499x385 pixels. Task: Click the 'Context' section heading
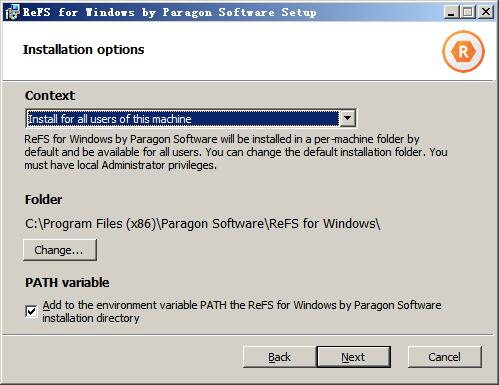pyautogui.click(x=50, y=96)
